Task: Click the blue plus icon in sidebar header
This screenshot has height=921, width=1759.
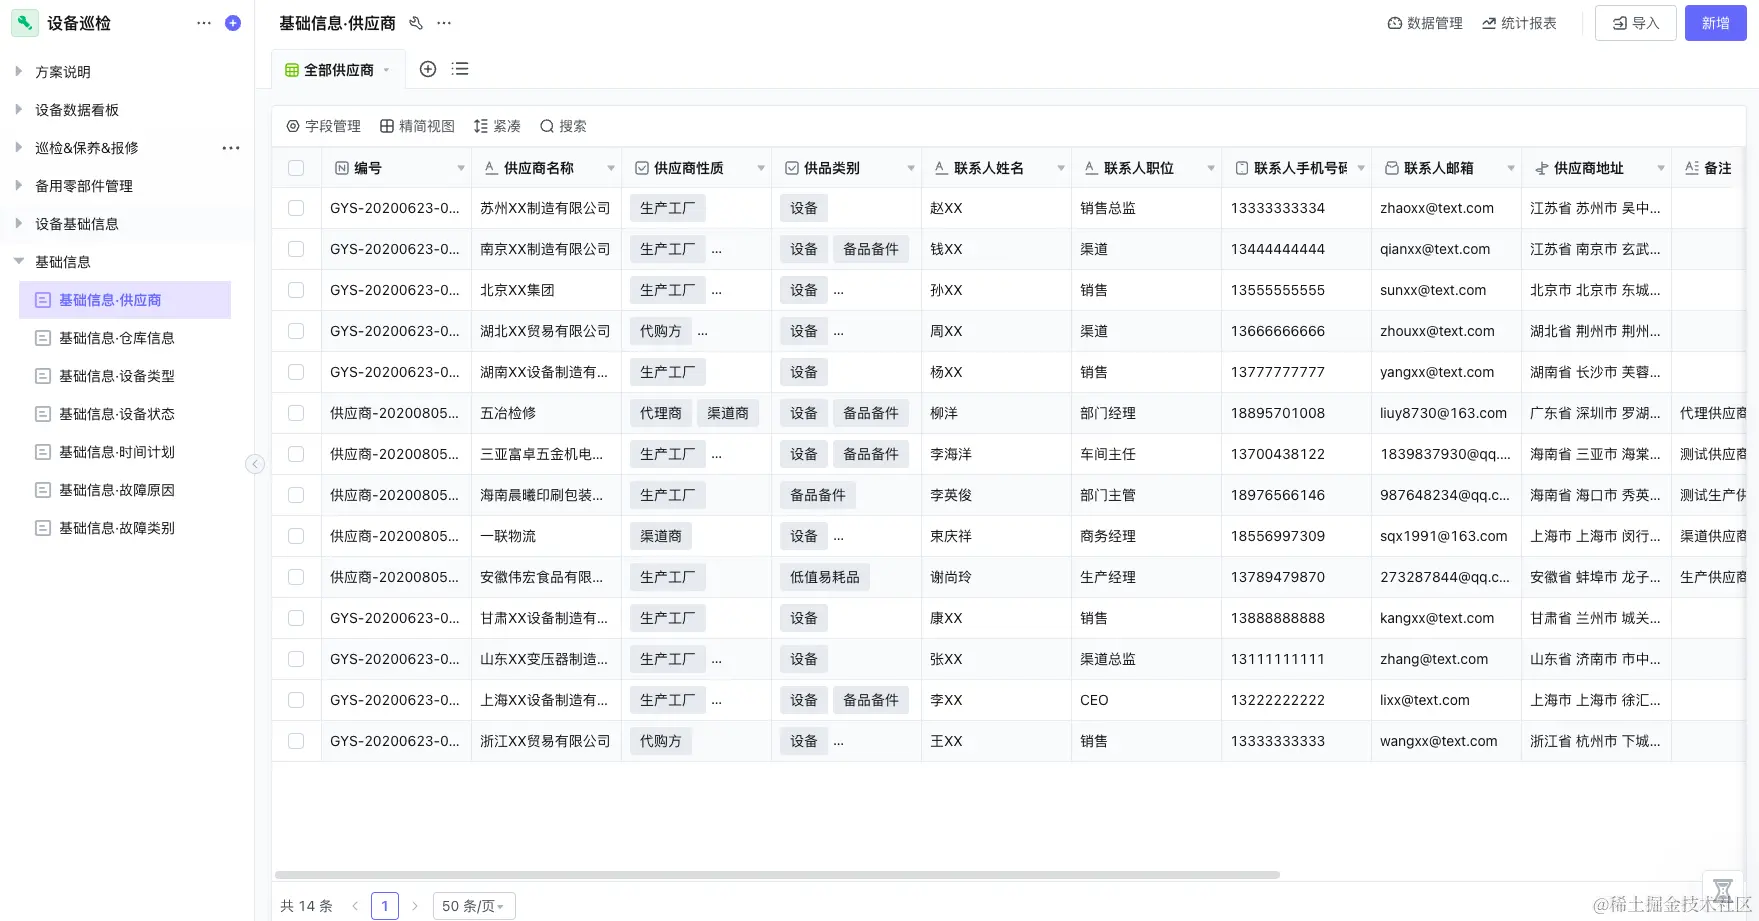Action: click(233, 23)
